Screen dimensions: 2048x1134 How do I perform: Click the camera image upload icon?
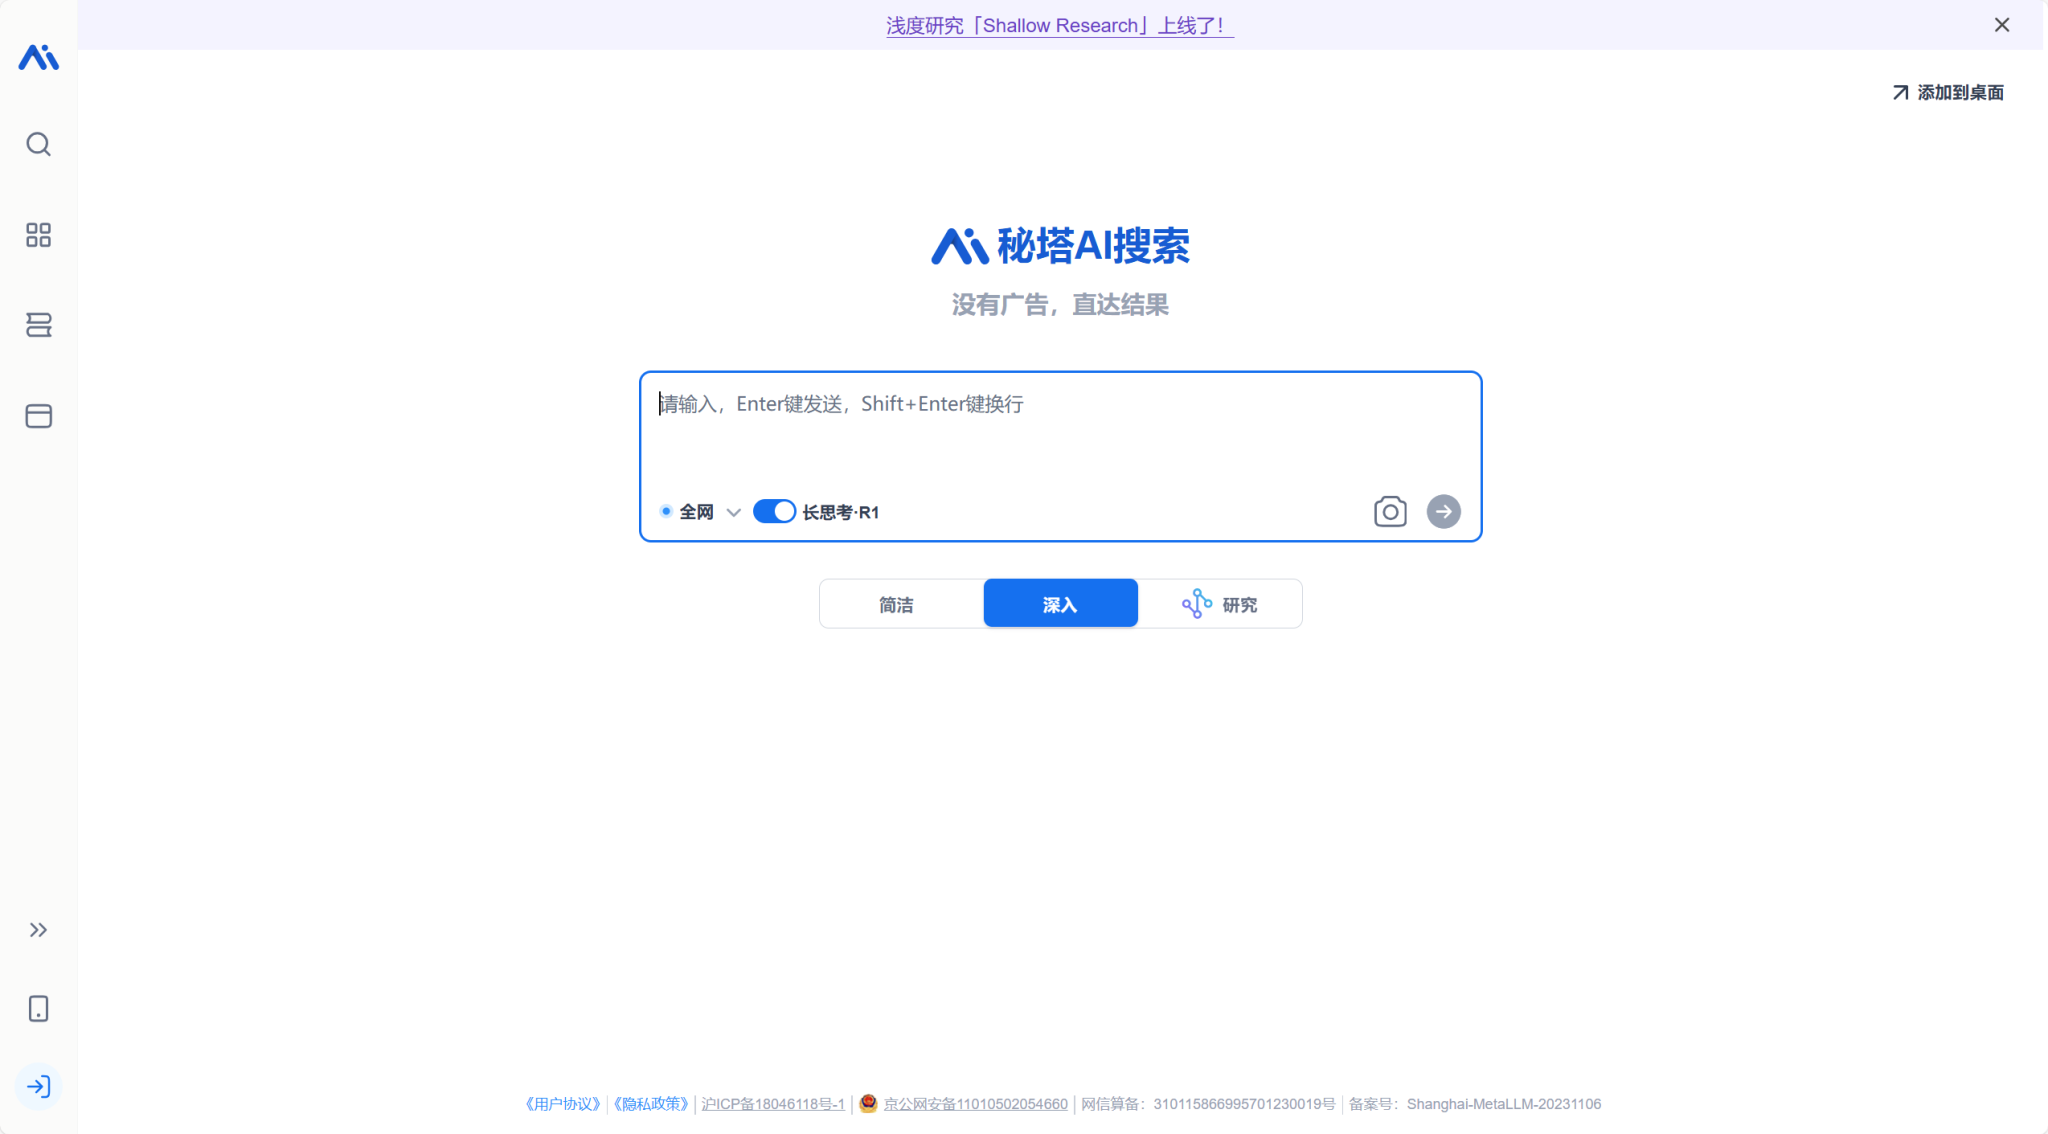(x=1390, y=511)
